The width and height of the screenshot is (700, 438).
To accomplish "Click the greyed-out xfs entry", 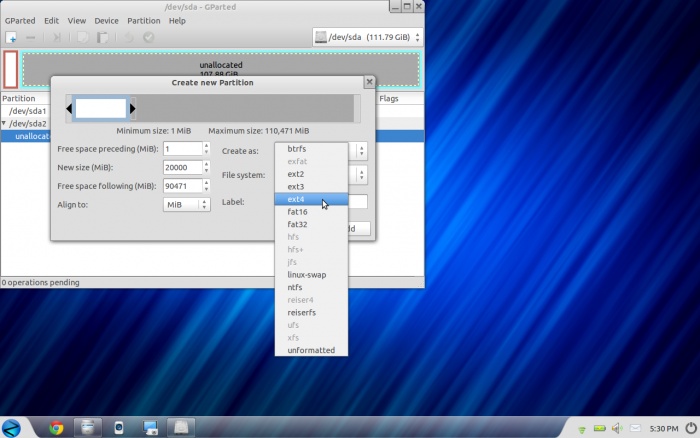I will 311,338.
